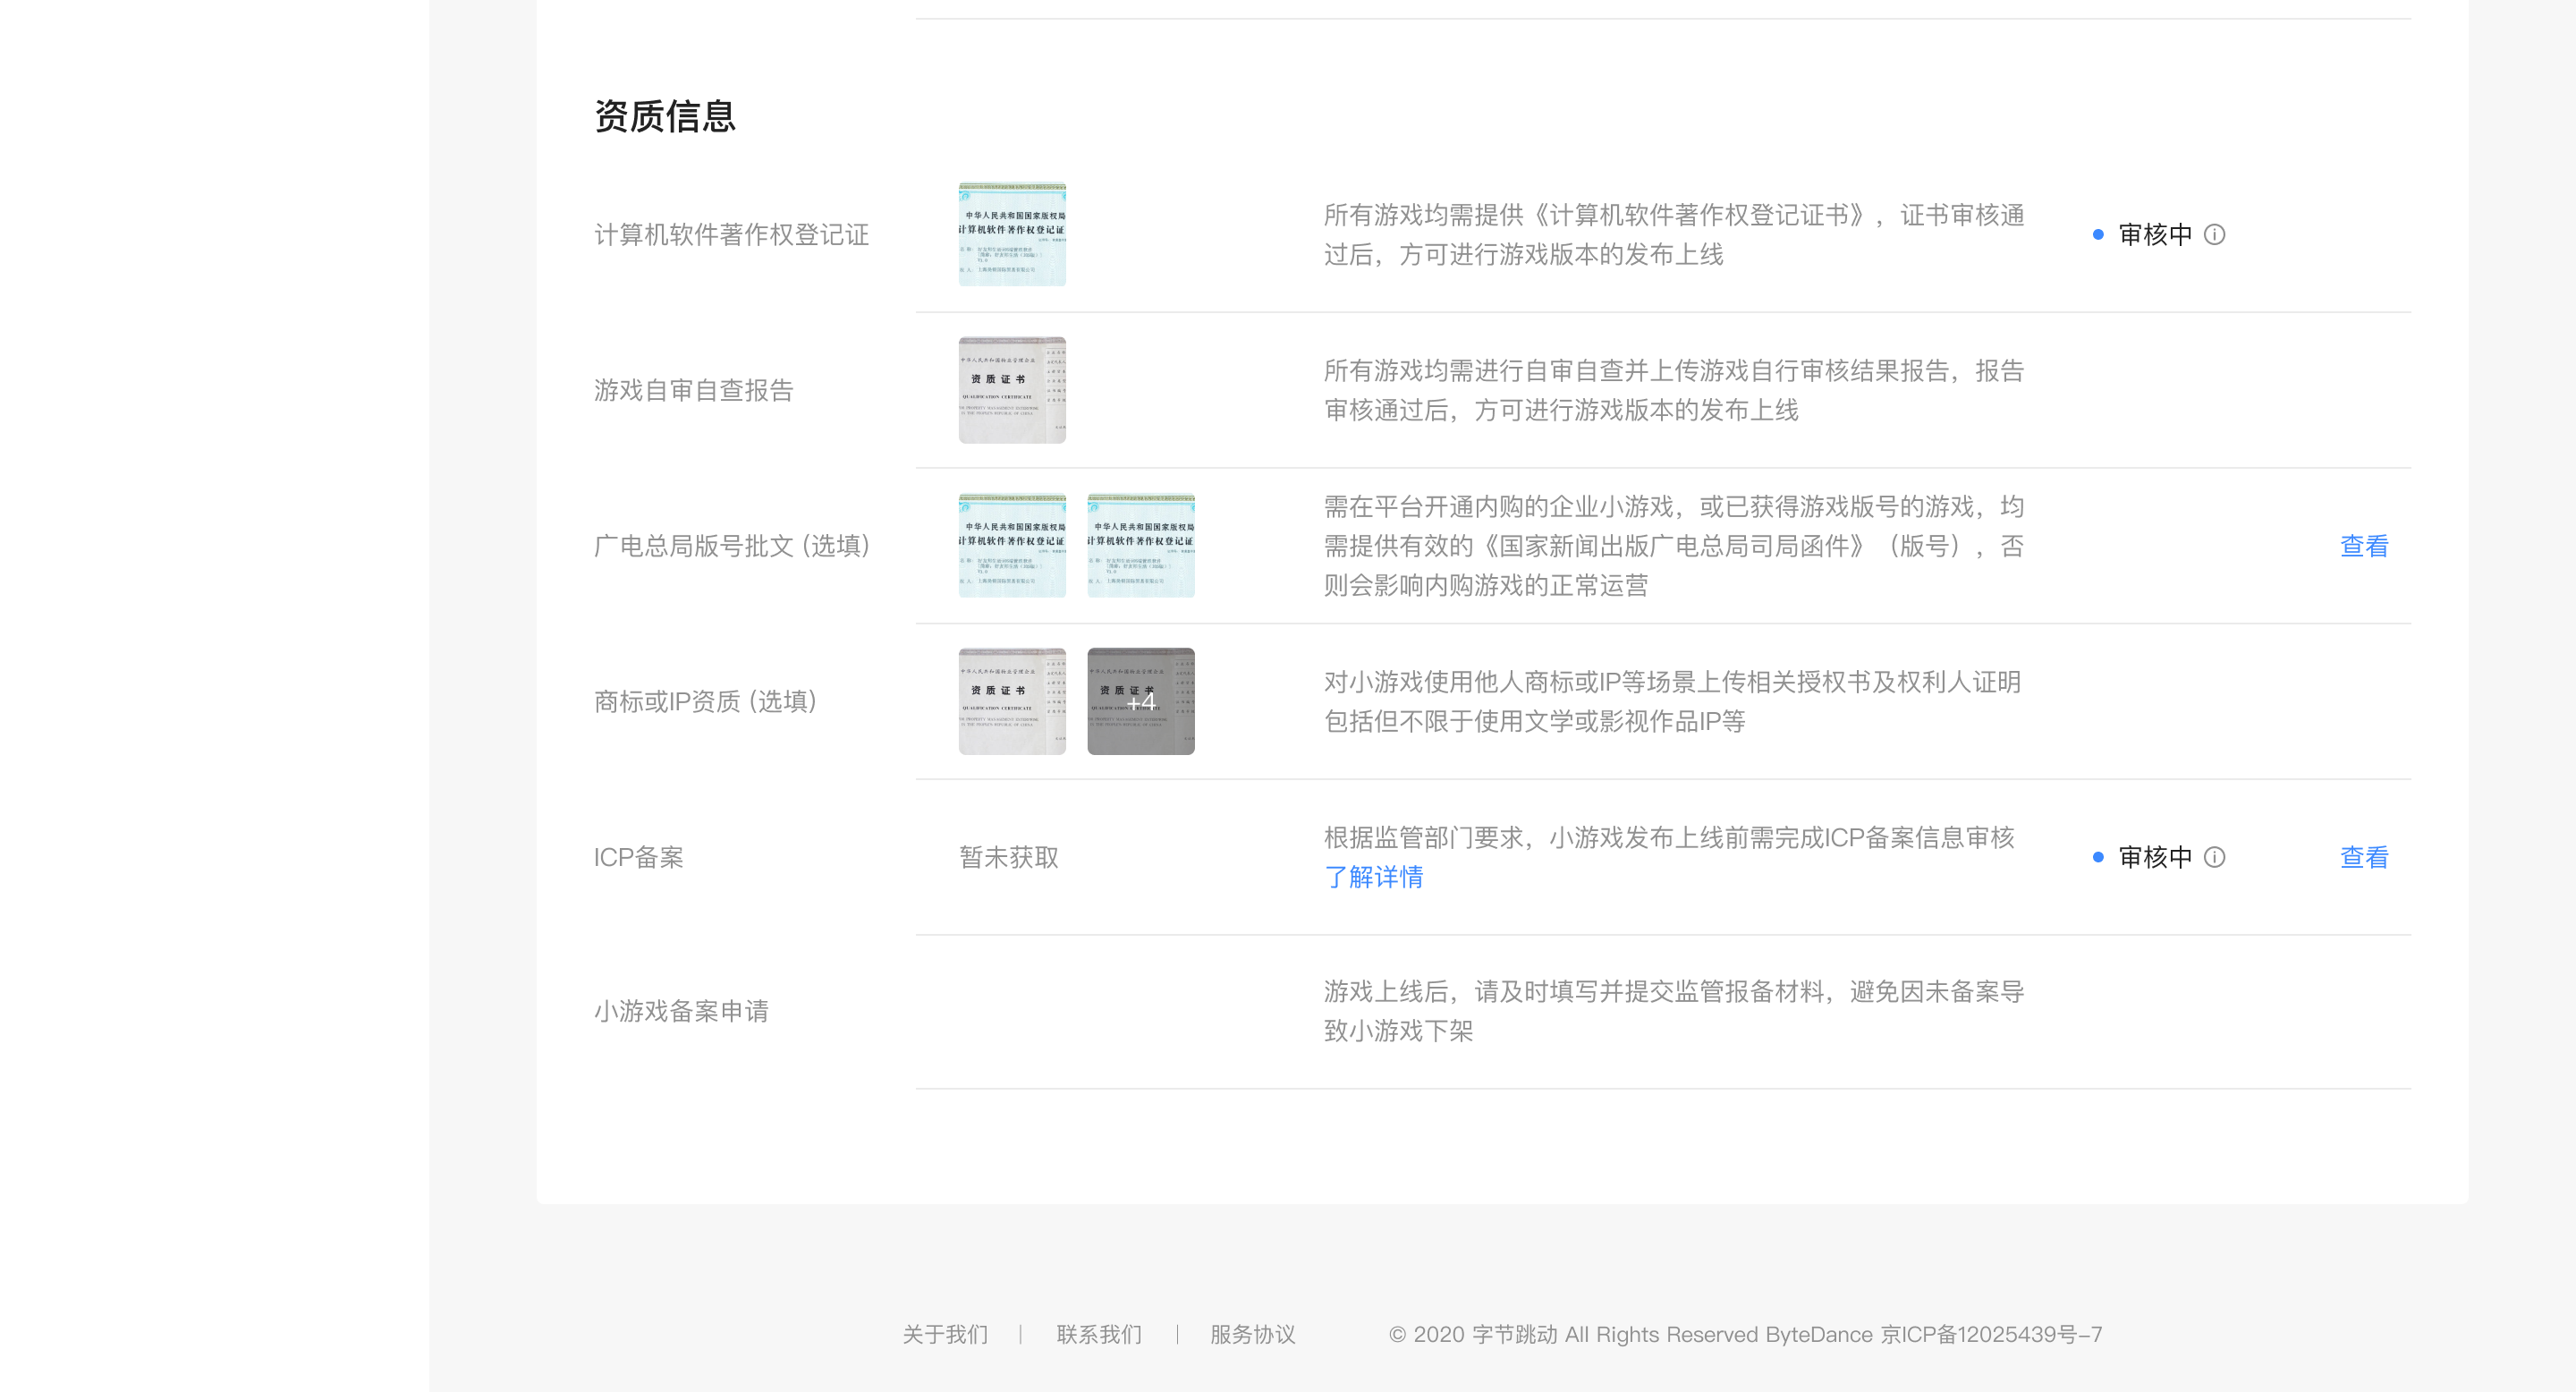
Task: Open the 了解详情 link
Action: 1373,877
